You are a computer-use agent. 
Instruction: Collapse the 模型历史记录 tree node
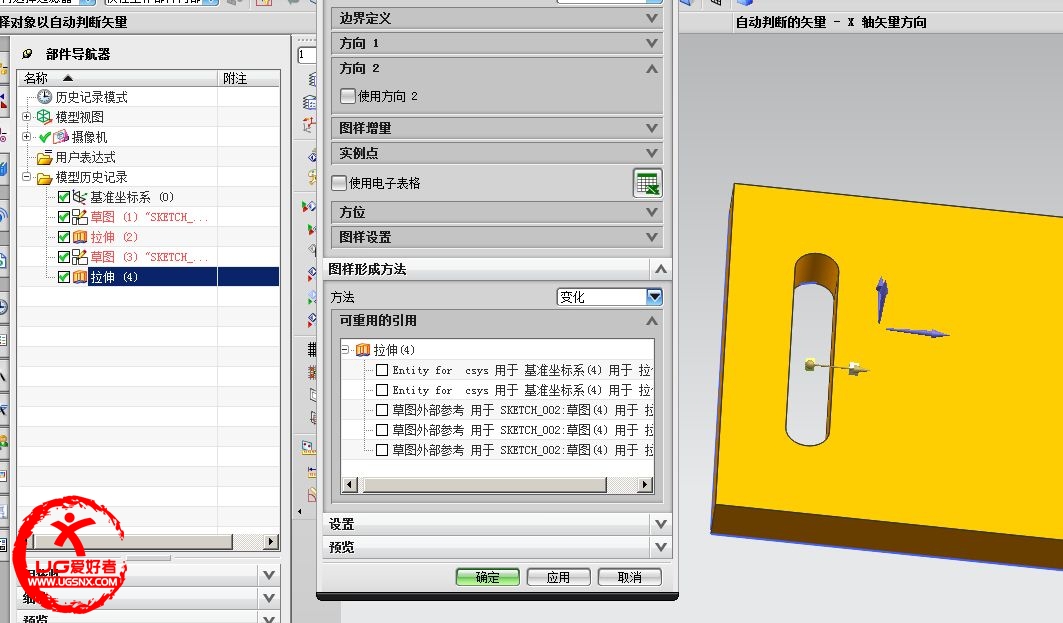(x=26, y=177)
